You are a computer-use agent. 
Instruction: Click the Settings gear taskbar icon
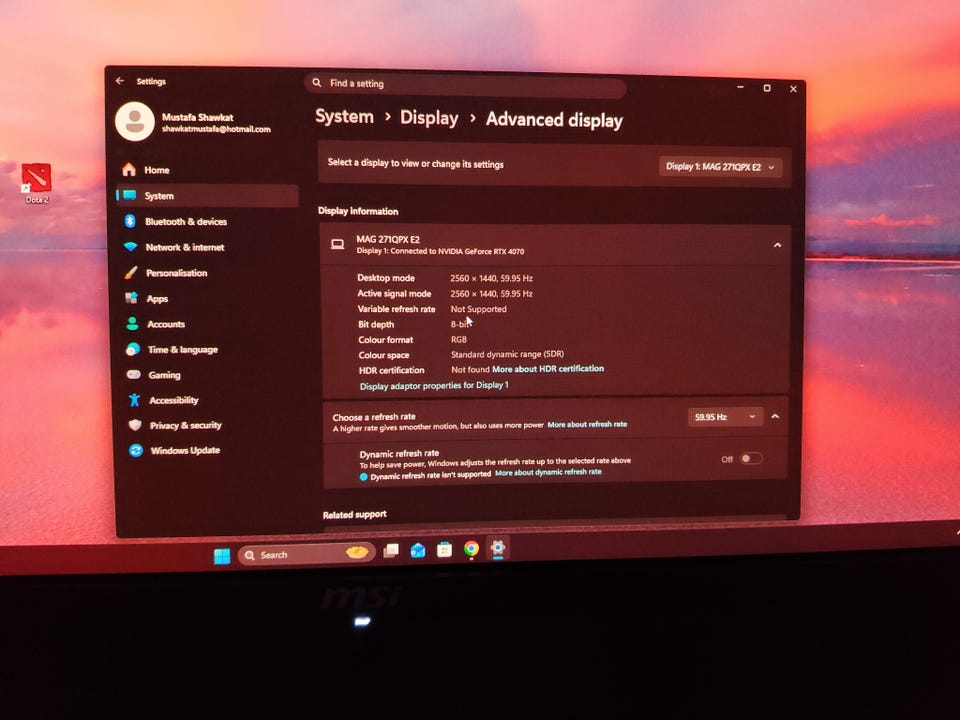pos(498,547)
